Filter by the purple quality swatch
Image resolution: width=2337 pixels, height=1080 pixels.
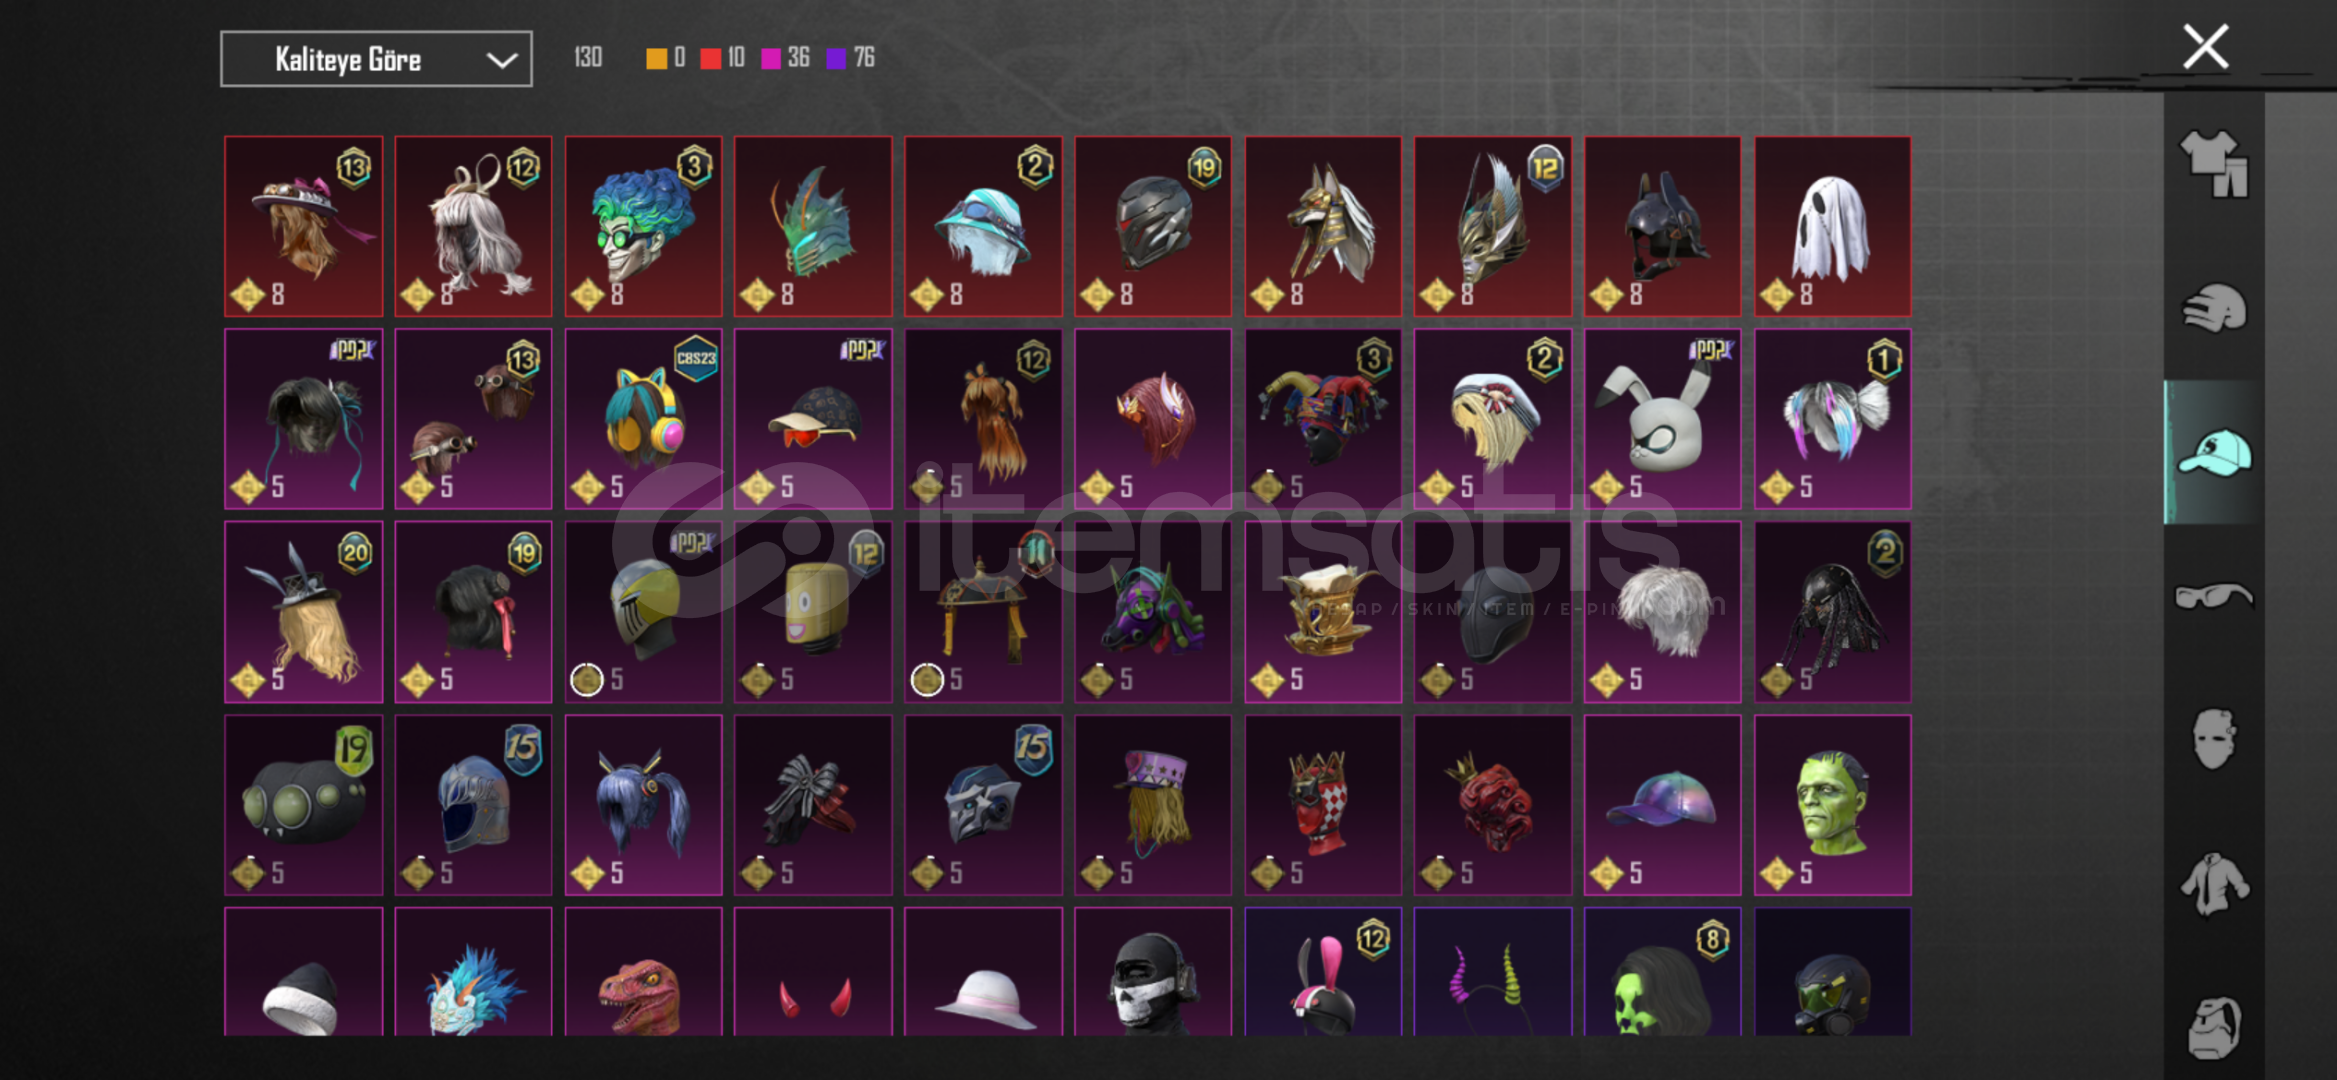coord(836,59)
